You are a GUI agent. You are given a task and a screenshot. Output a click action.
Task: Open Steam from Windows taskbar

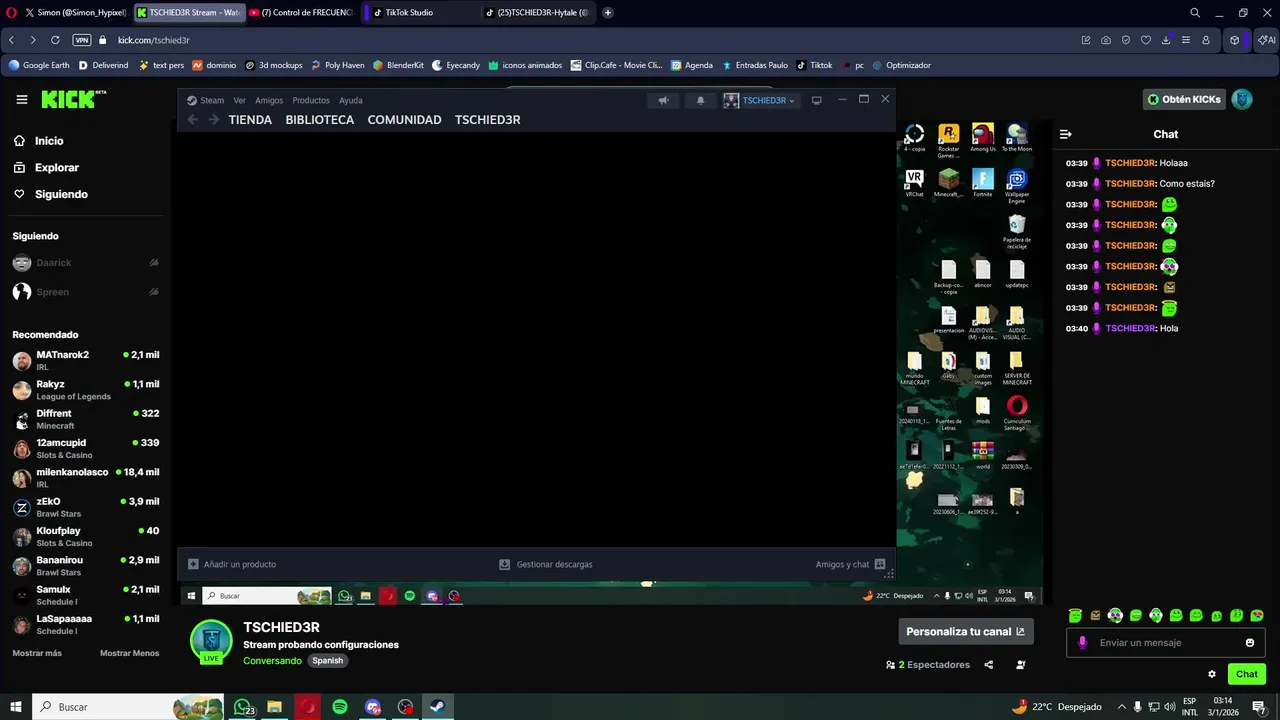tap(437, 707)
